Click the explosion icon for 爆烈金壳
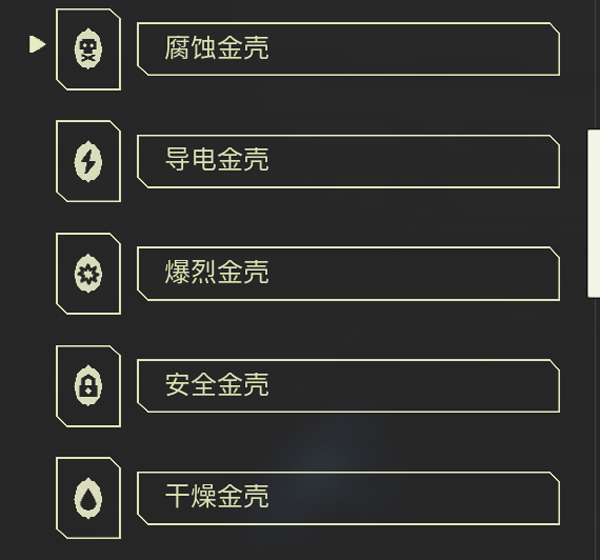The image size is (600, 560). (x=88, y=273)
